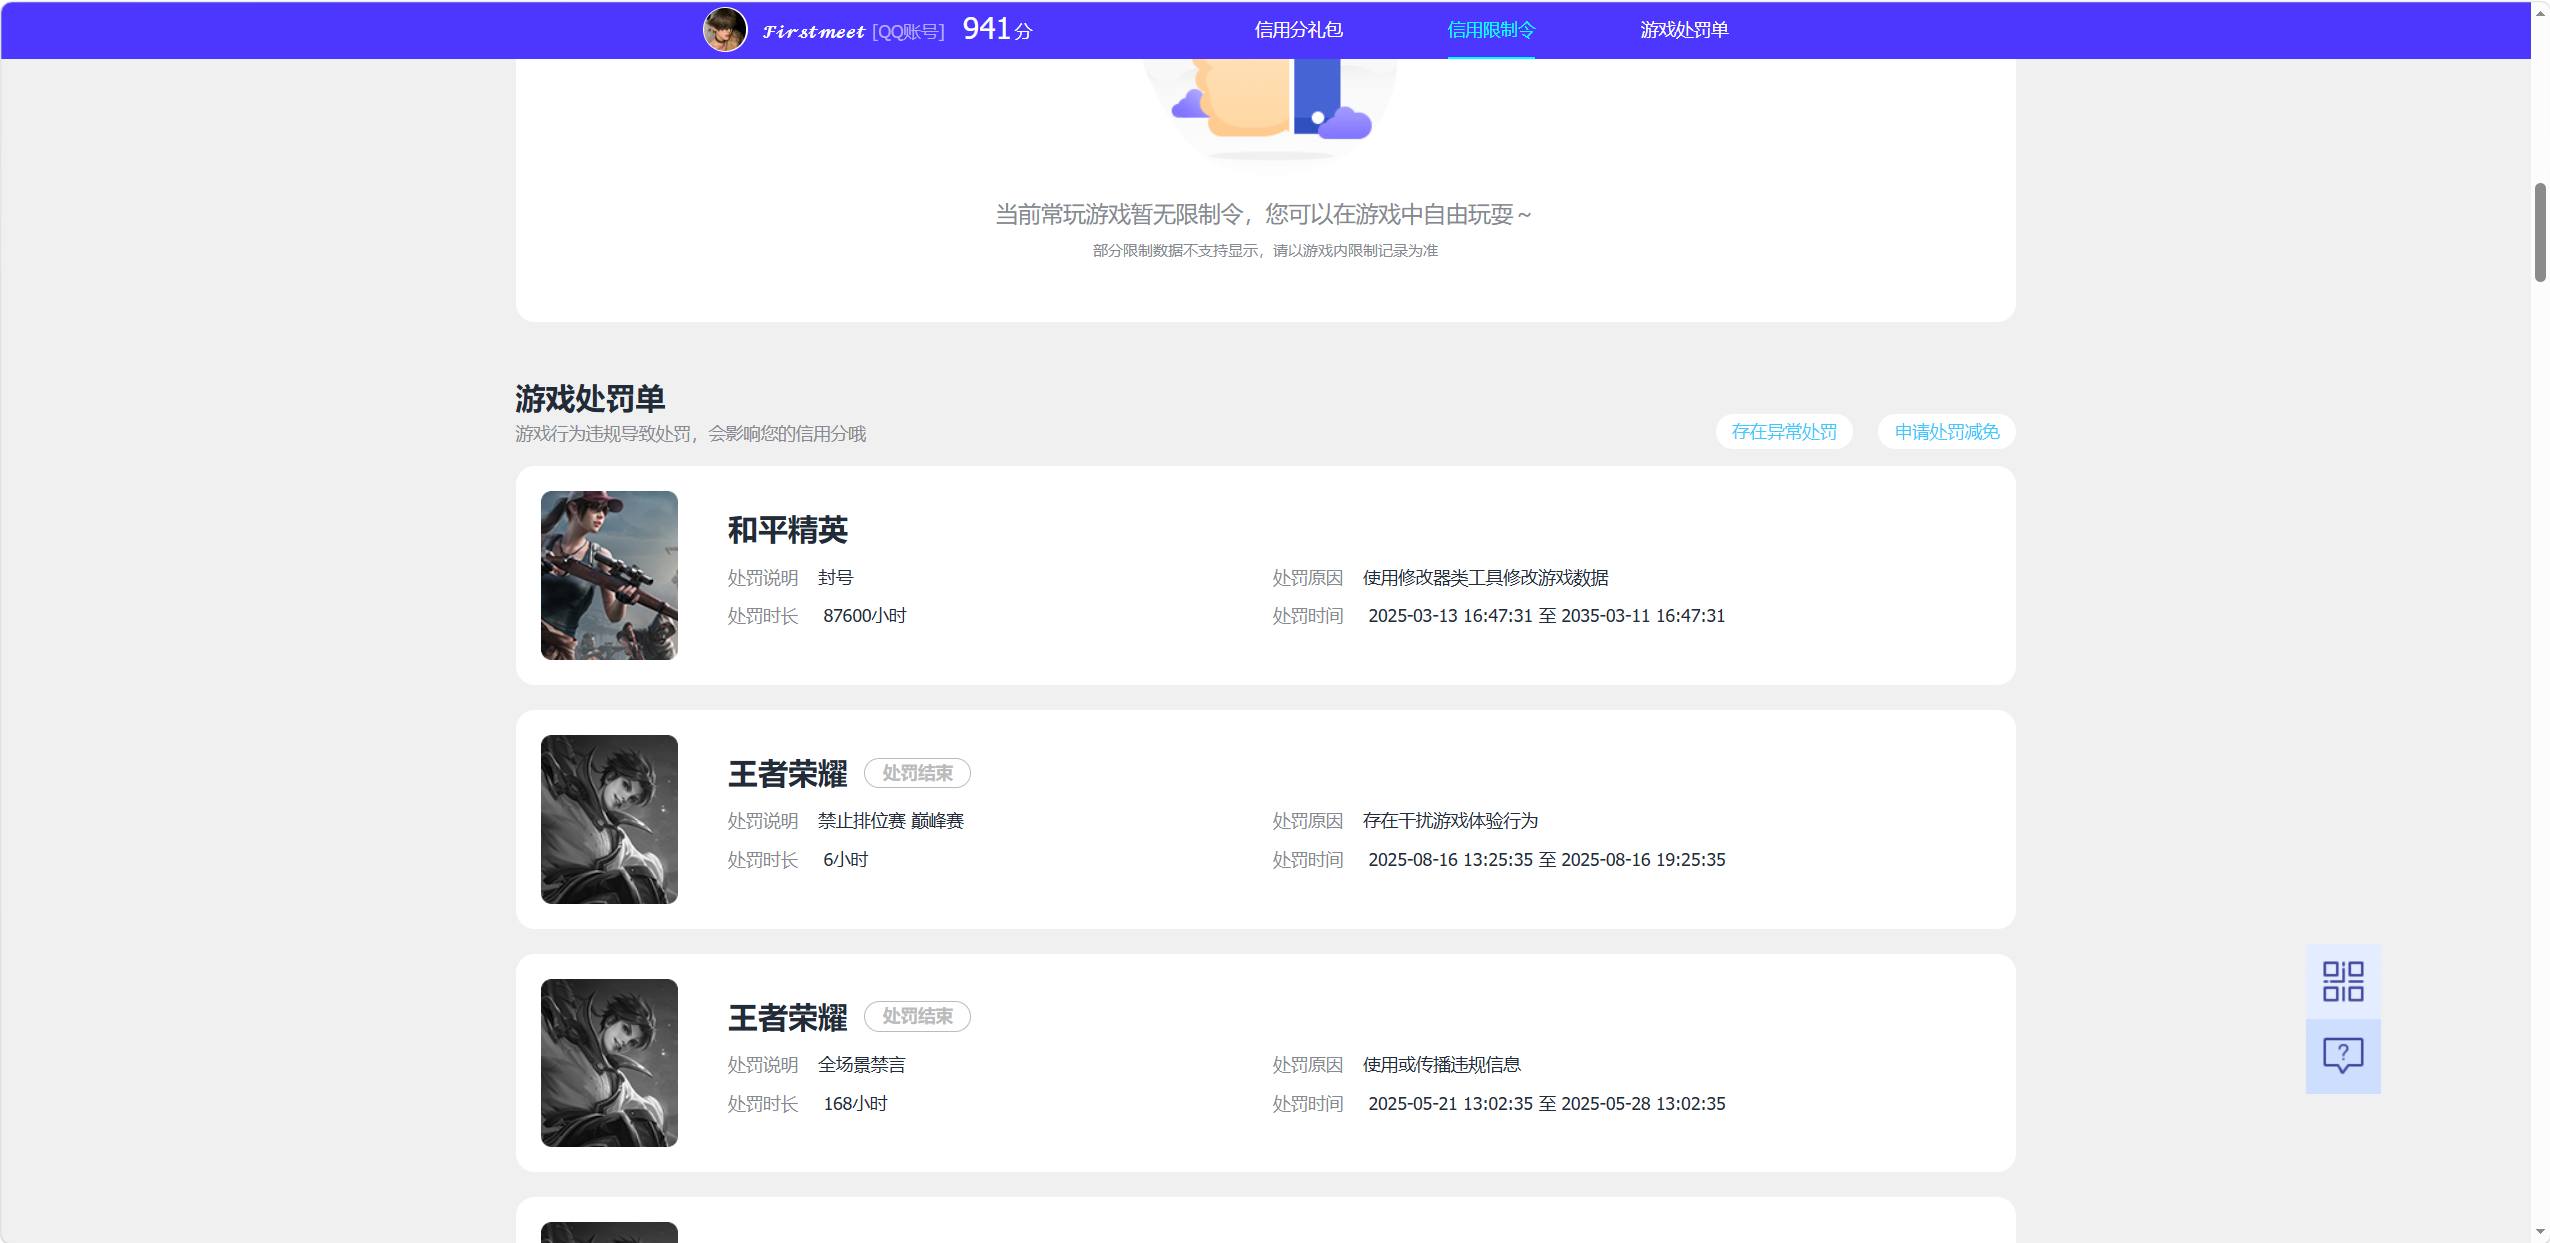Screen dimensions: 2550x1243
Task: Go to the 游戏处罚单 tab
Action: pos(1683,30)
